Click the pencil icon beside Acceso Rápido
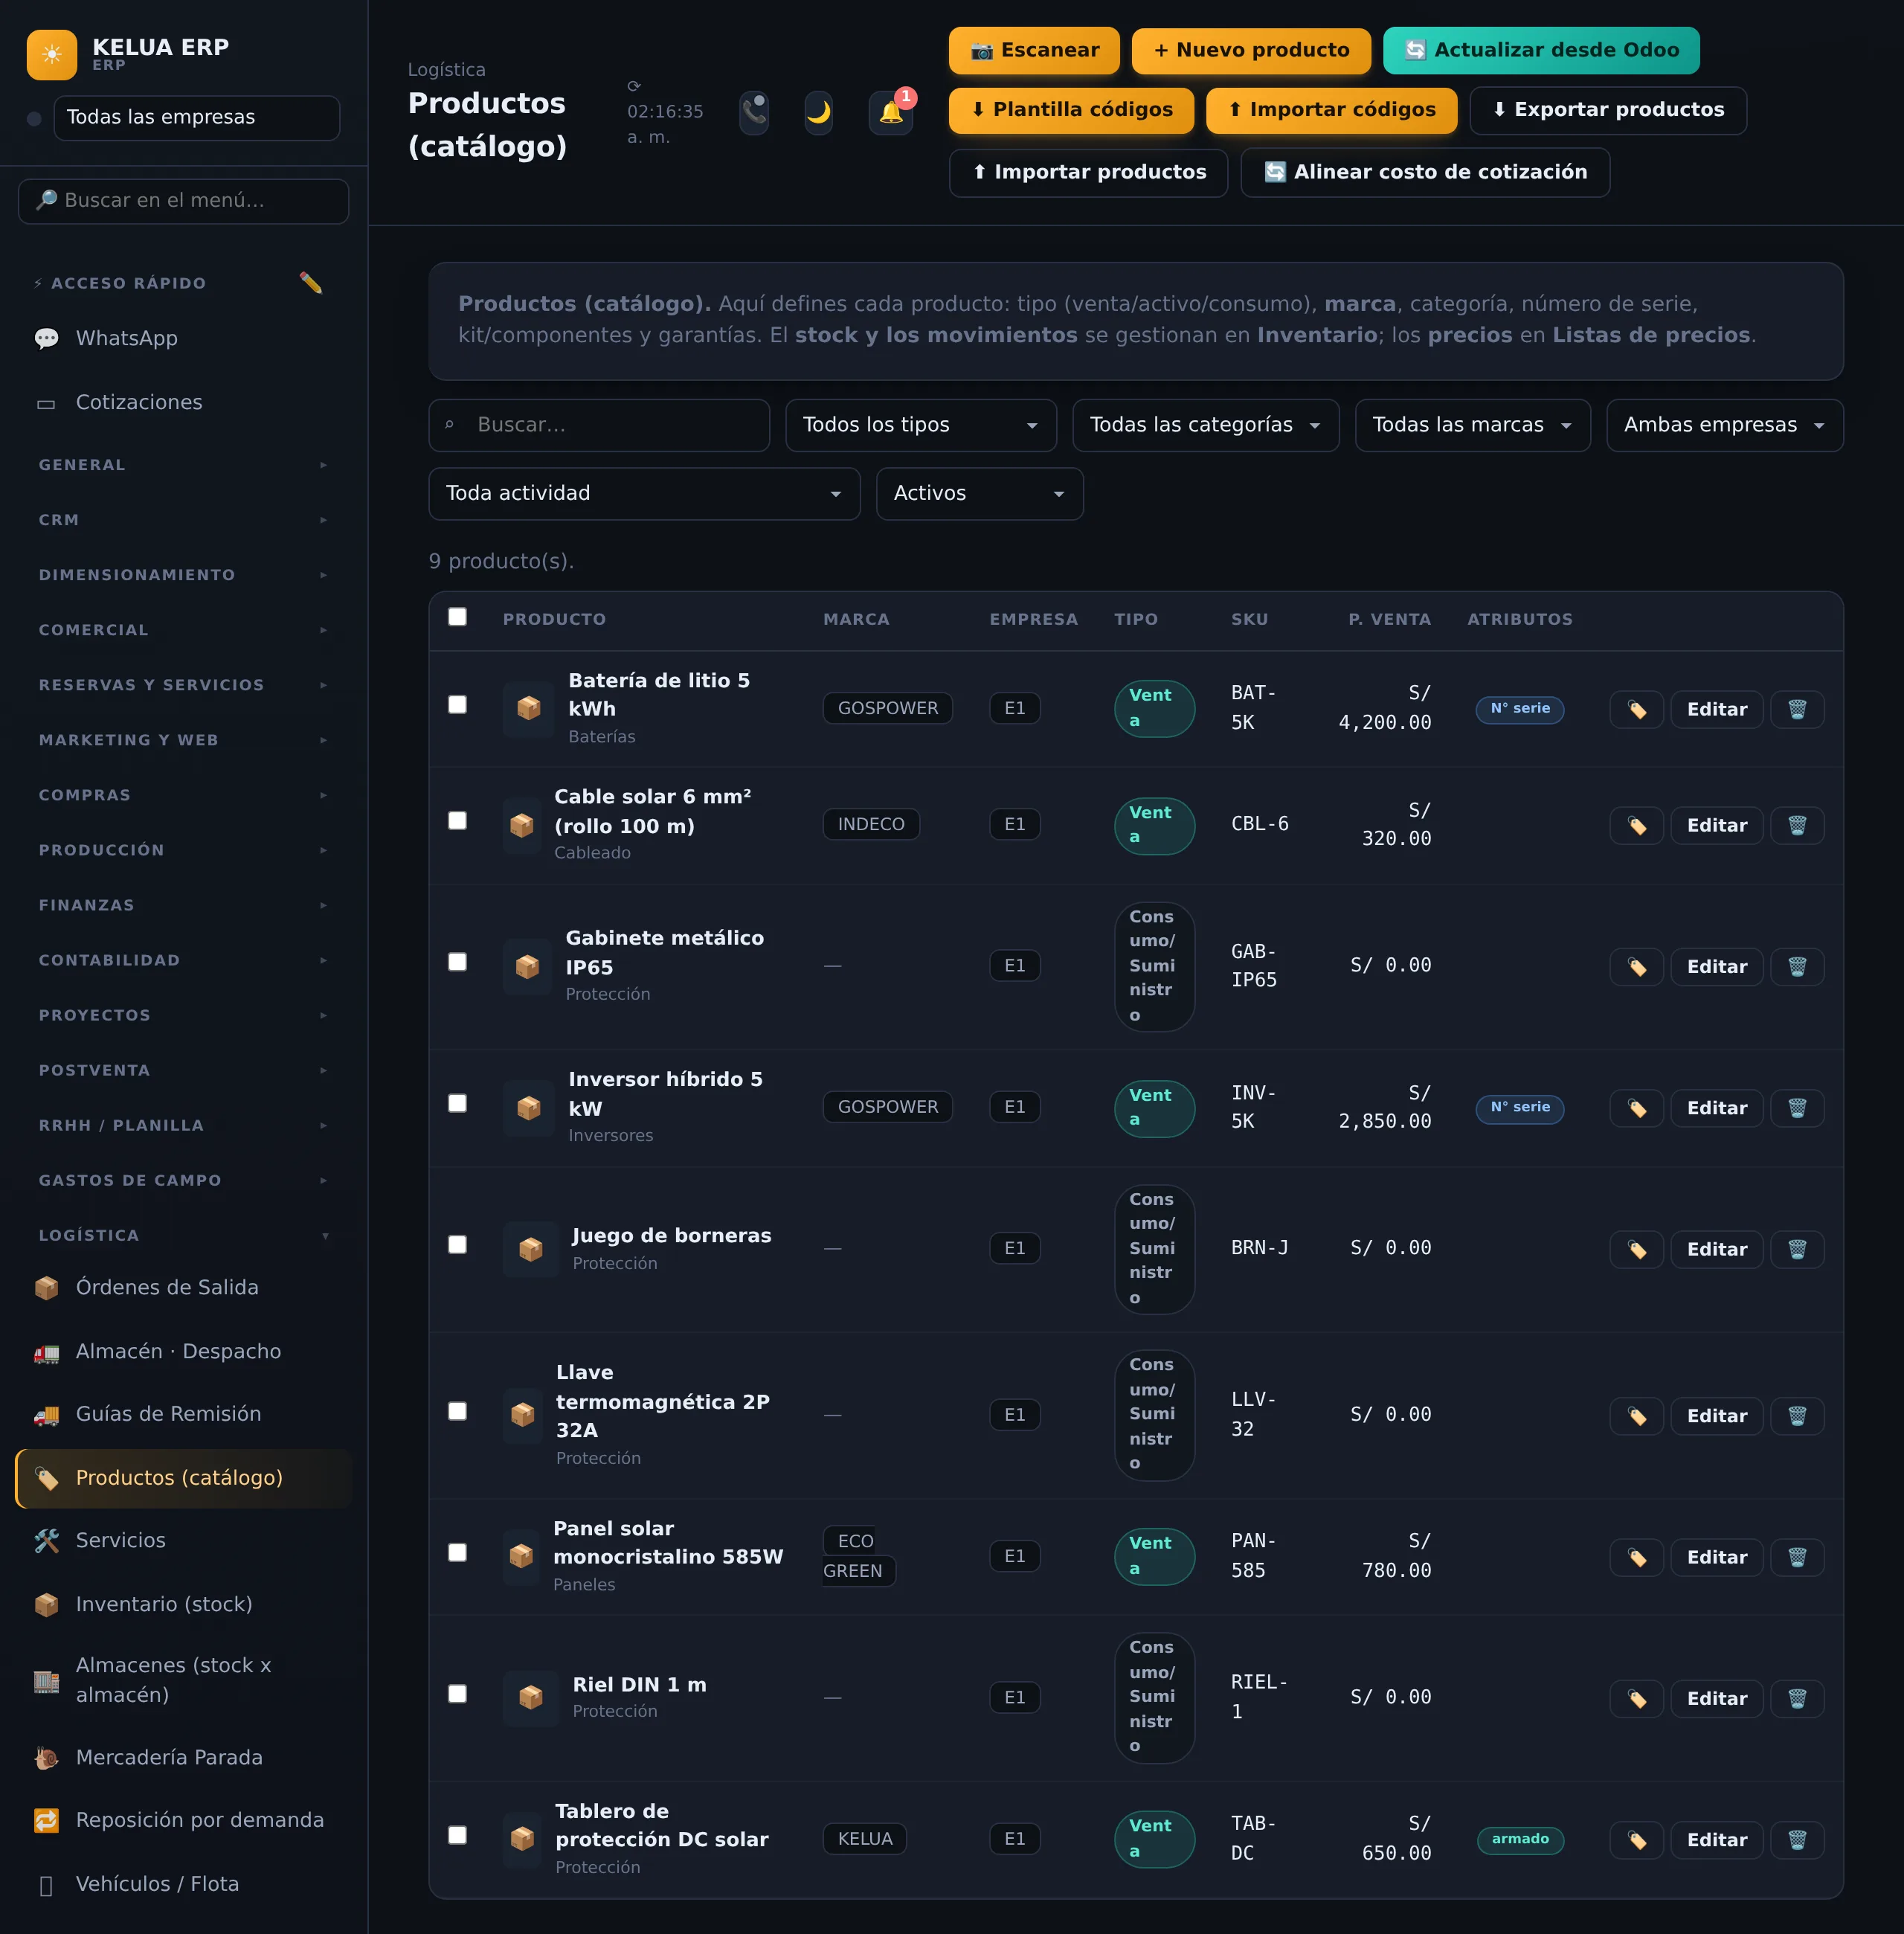The height and width of the screenshot is (1934, 1904). [311, 283]
